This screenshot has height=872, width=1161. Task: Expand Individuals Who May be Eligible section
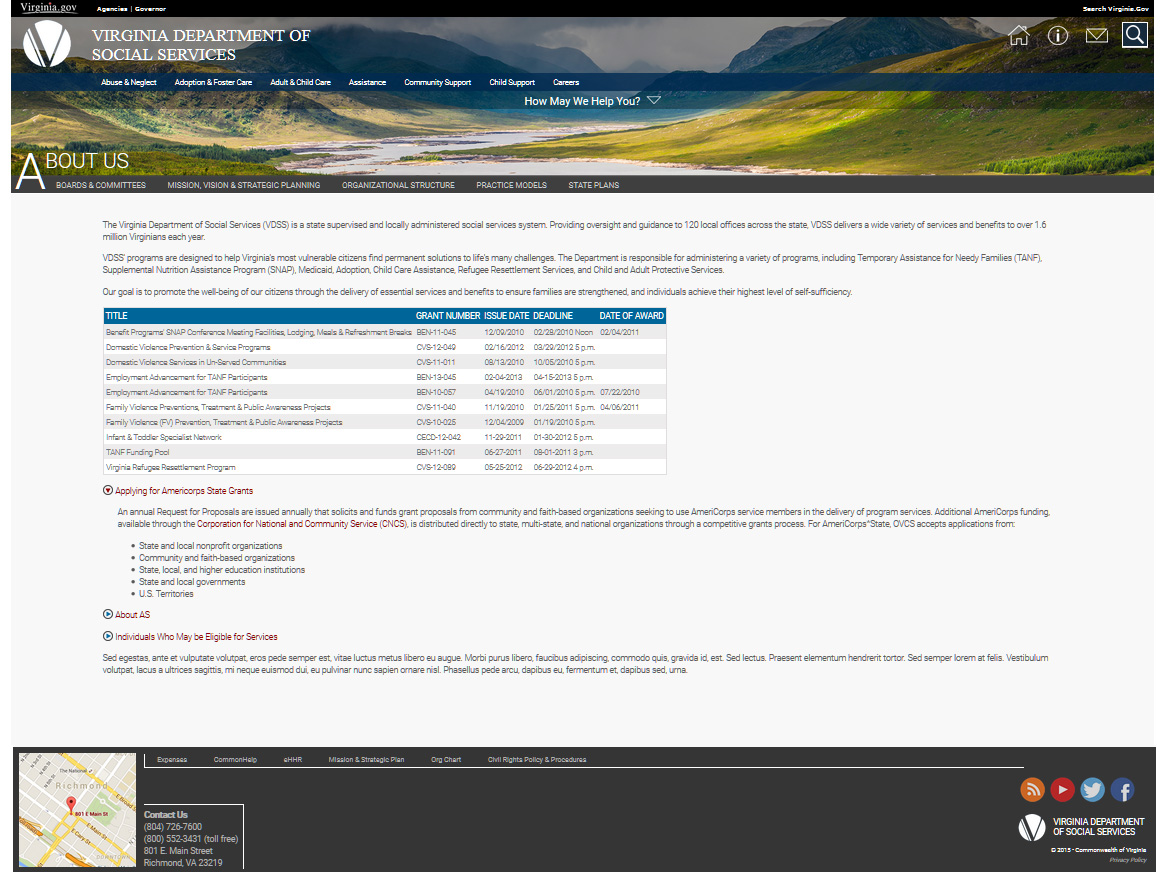pos(108,637)
